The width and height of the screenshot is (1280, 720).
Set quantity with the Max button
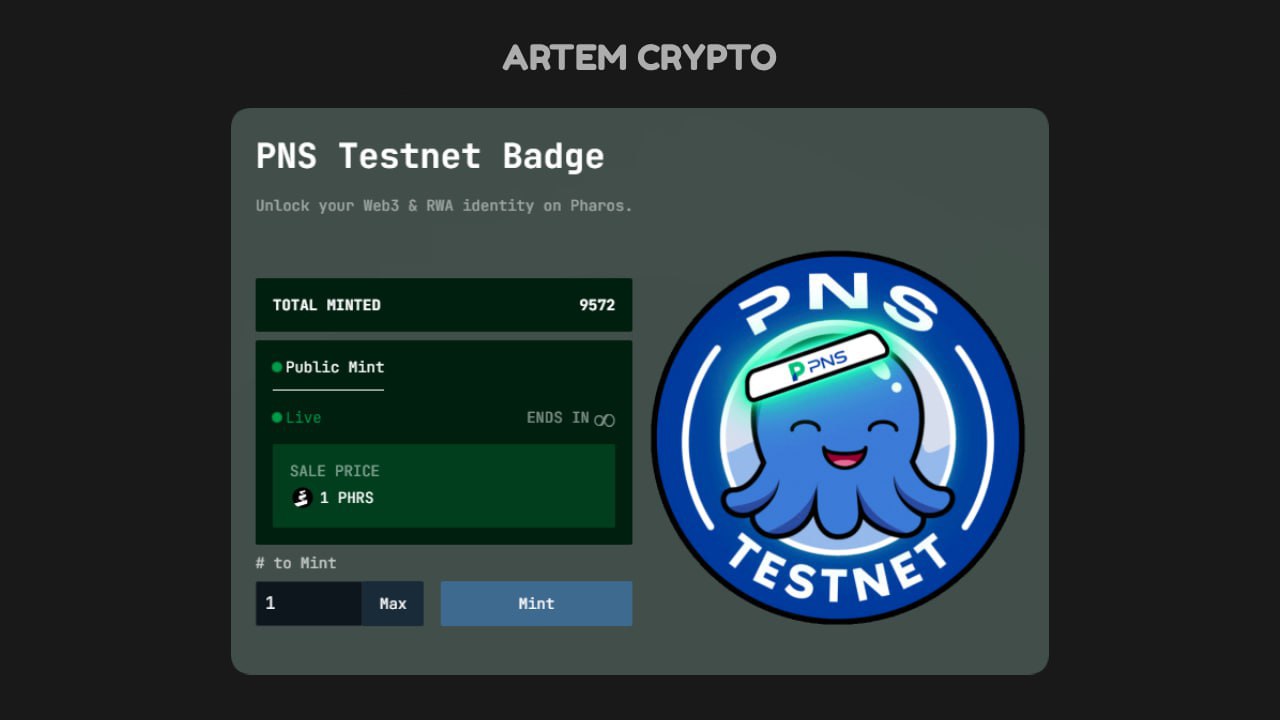coord(393,604)
